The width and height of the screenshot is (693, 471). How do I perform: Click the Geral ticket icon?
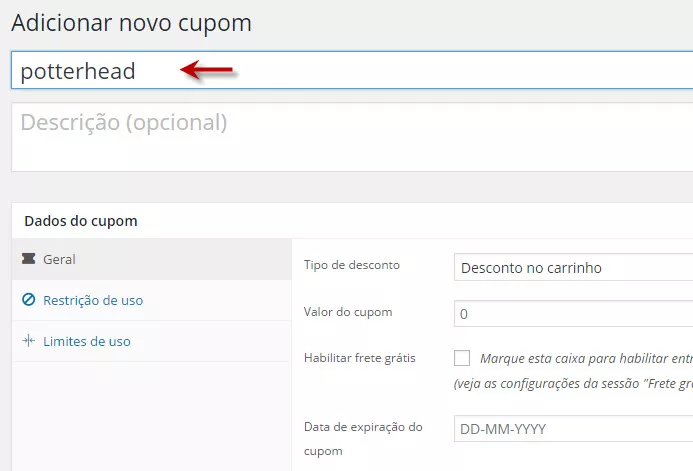point(28,259)
